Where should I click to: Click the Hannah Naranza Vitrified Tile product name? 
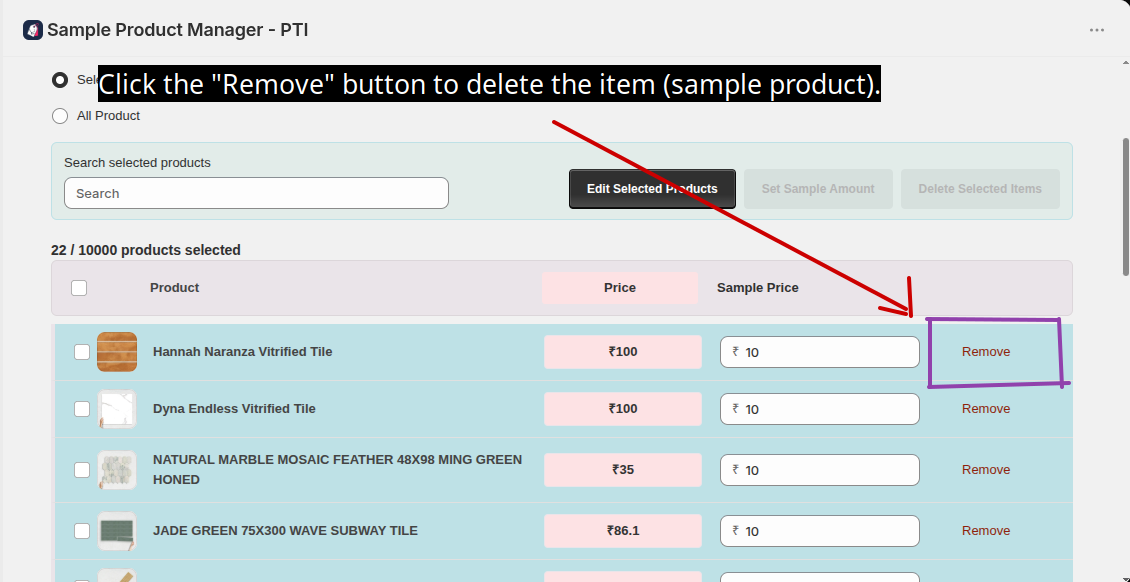click(x=243, y=352)
